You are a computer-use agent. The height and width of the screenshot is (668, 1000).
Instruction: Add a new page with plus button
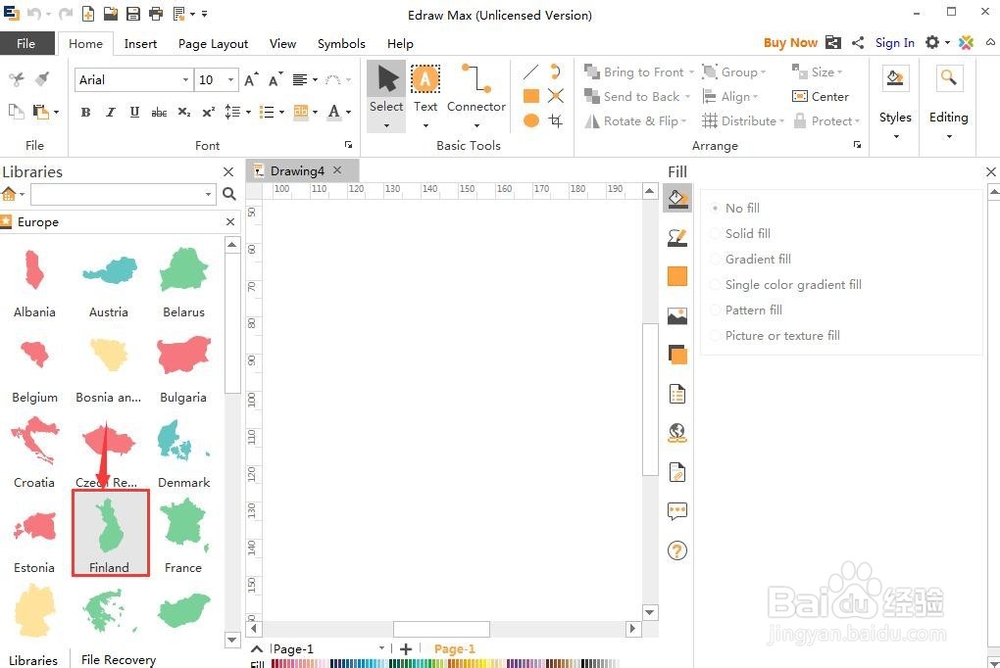click(x=406, y=649)
